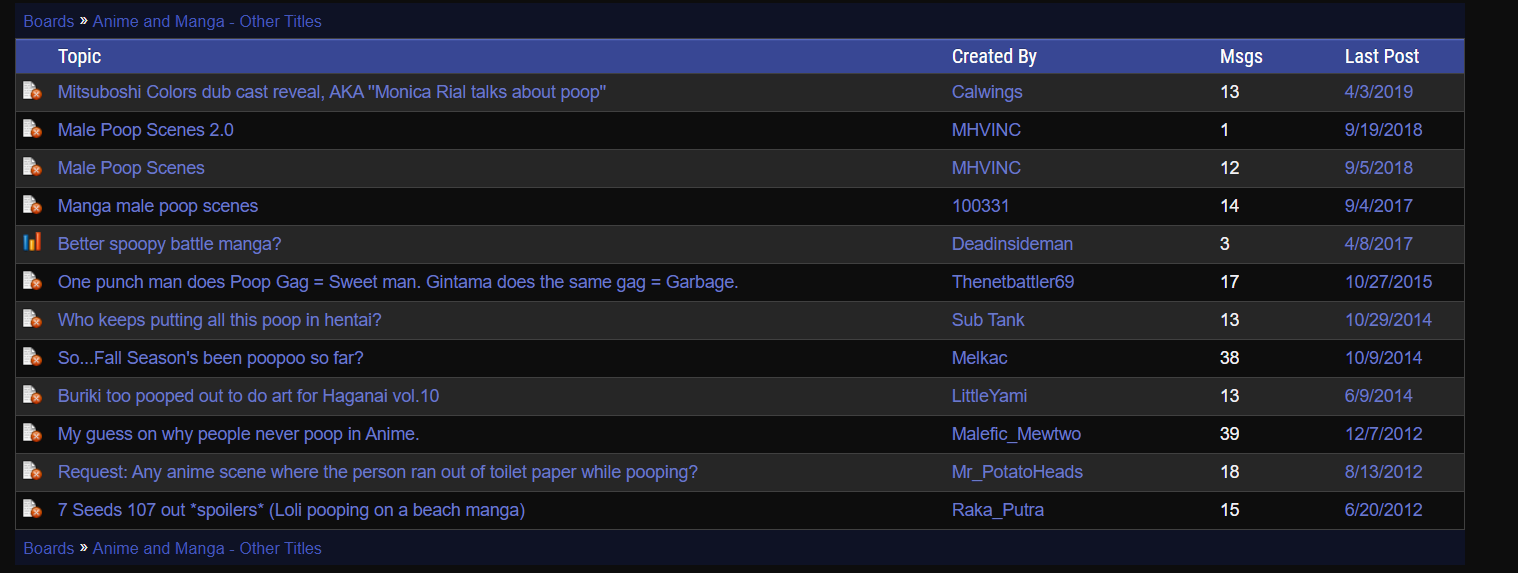Click the topic icon beside One punch man thread
This screenshot has width=1518, height=573.
coord(32,281)
